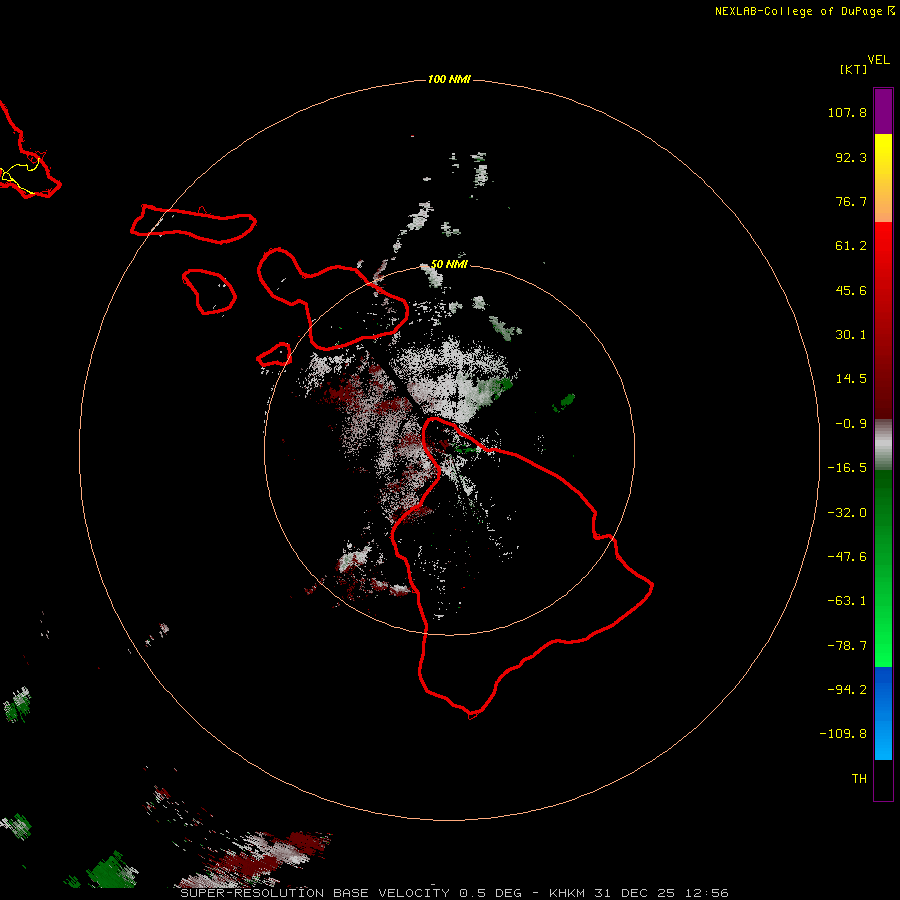Viewport: 900px width, 900px height.
Task: Click the 30.1 legend value
Action: [851, 335]
